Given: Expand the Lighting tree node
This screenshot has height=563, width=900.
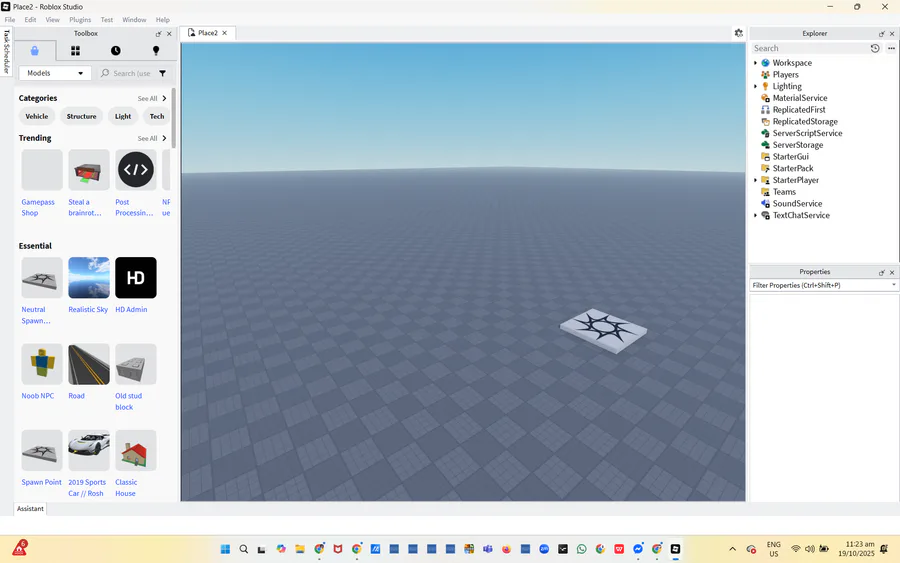Looking at the screenshot, I should tap(755, 87).
